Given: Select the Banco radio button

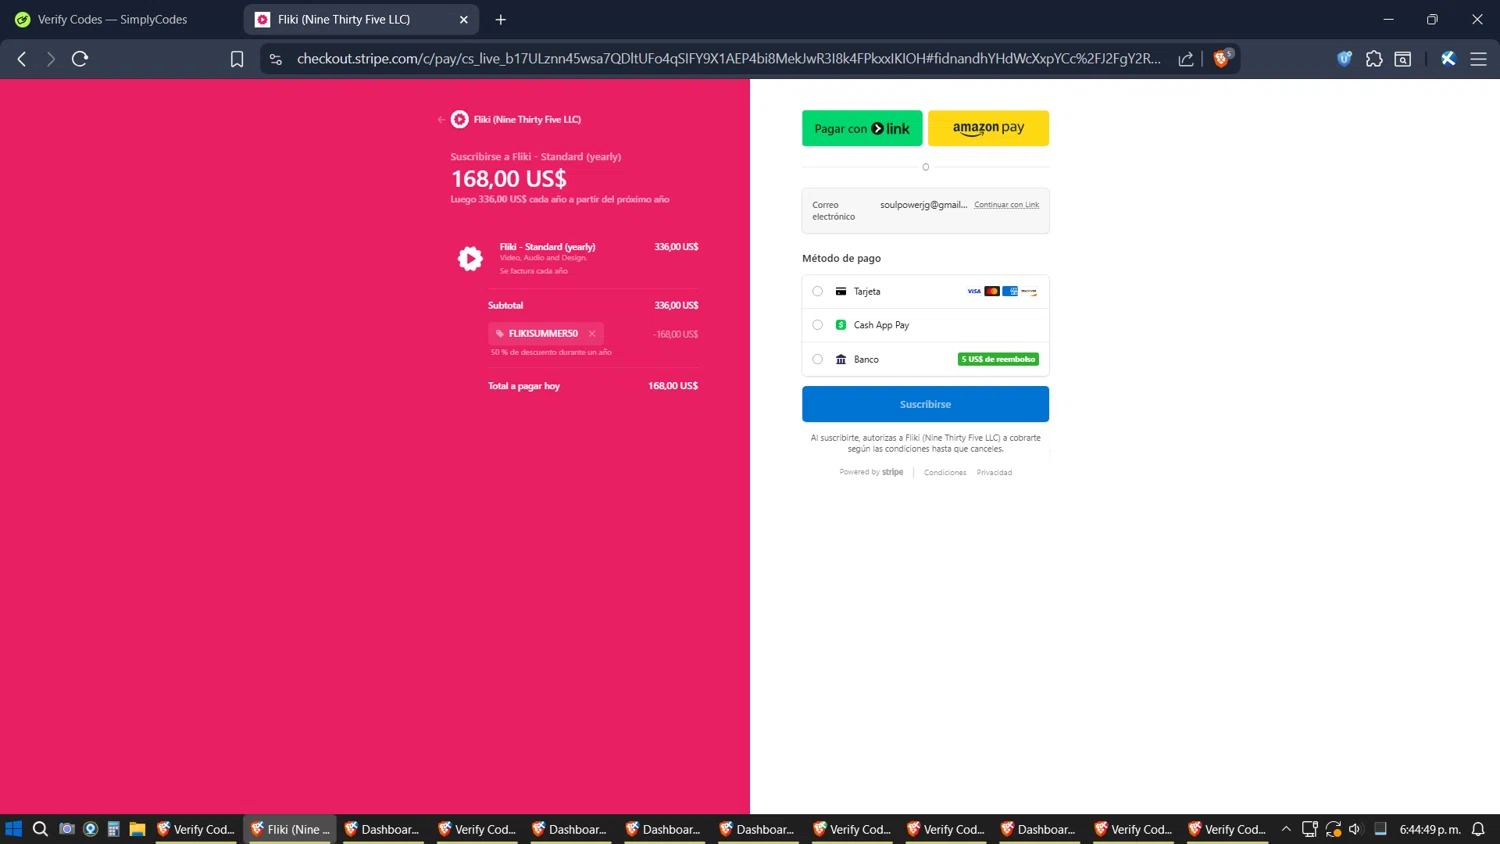Looking at the screenshot, I should click(818, 359).
